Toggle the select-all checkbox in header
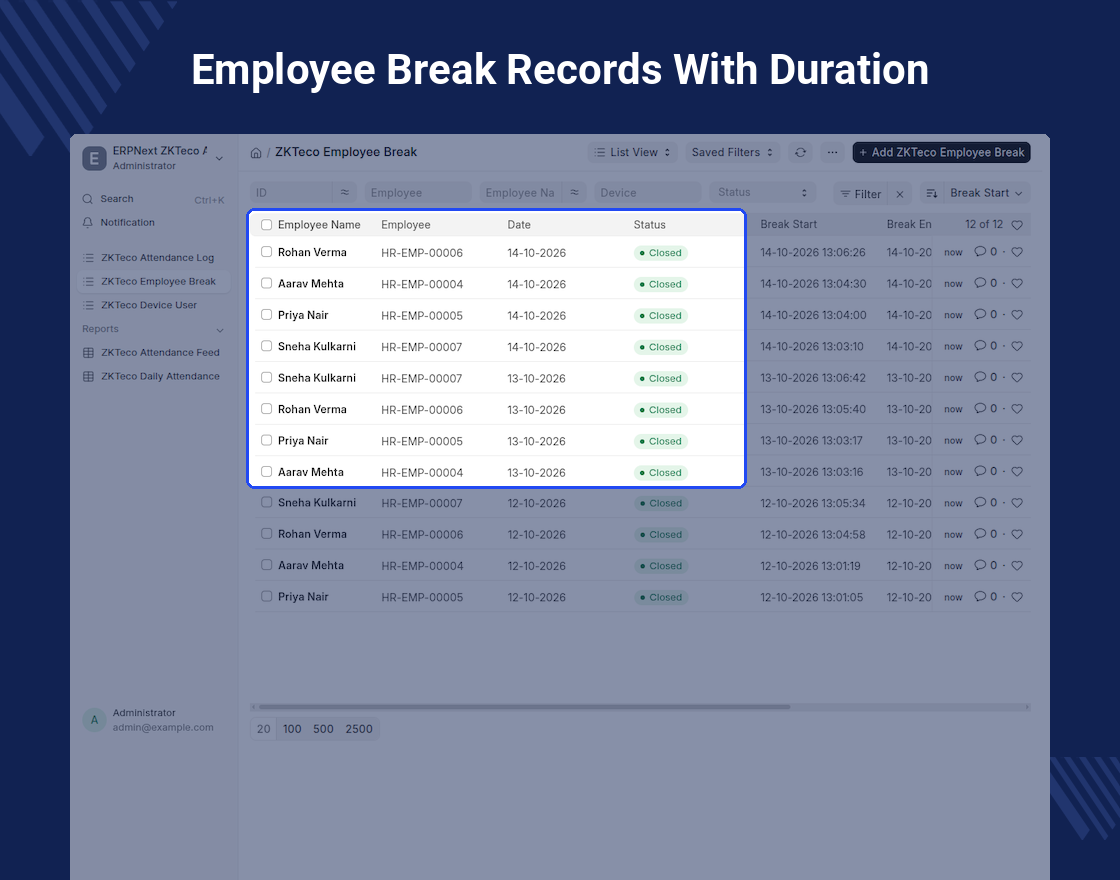 tap(266, 225)
